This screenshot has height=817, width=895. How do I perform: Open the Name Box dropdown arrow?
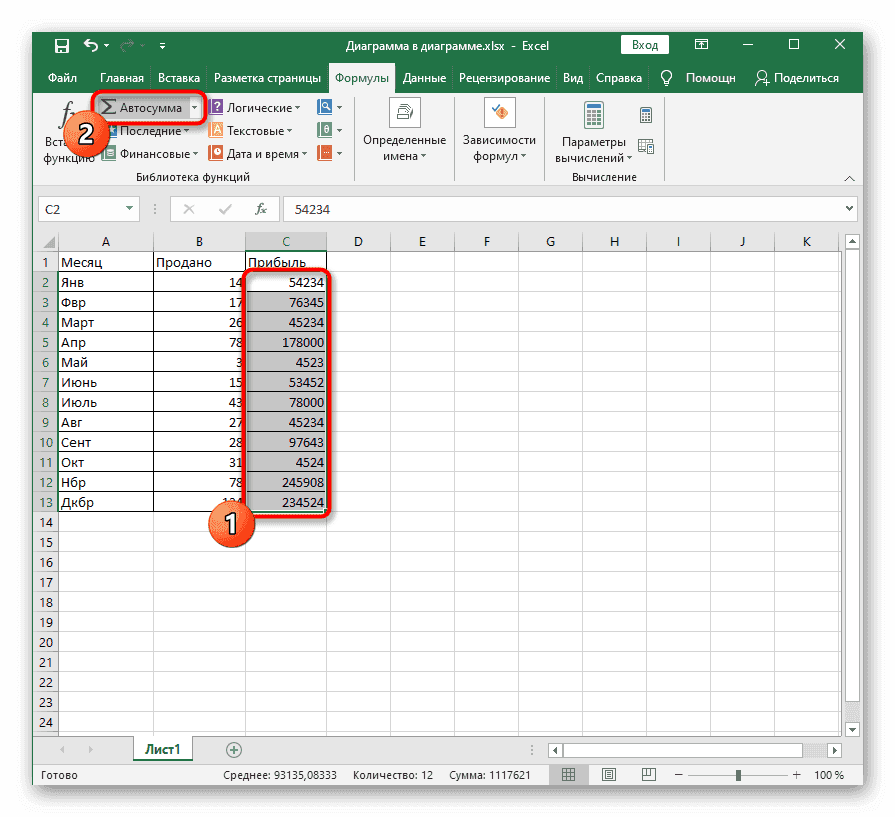coord(130,209)
